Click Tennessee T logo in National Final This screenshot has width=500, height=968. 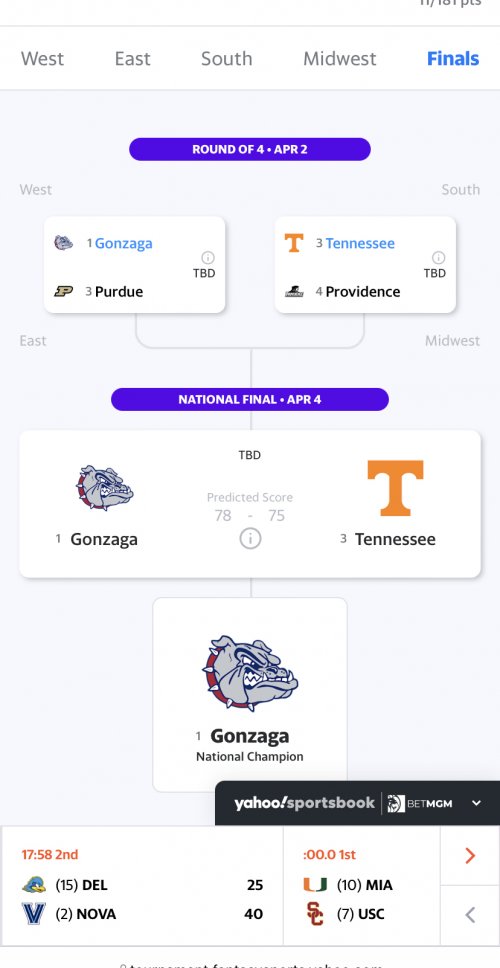coord(395,488)
